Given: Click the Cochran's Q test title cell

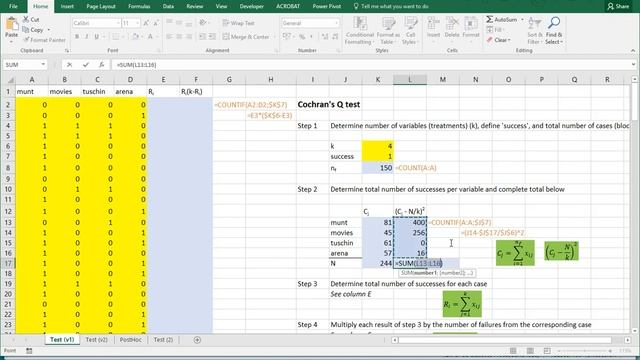Looking at the screenshot, I should 329,104.
